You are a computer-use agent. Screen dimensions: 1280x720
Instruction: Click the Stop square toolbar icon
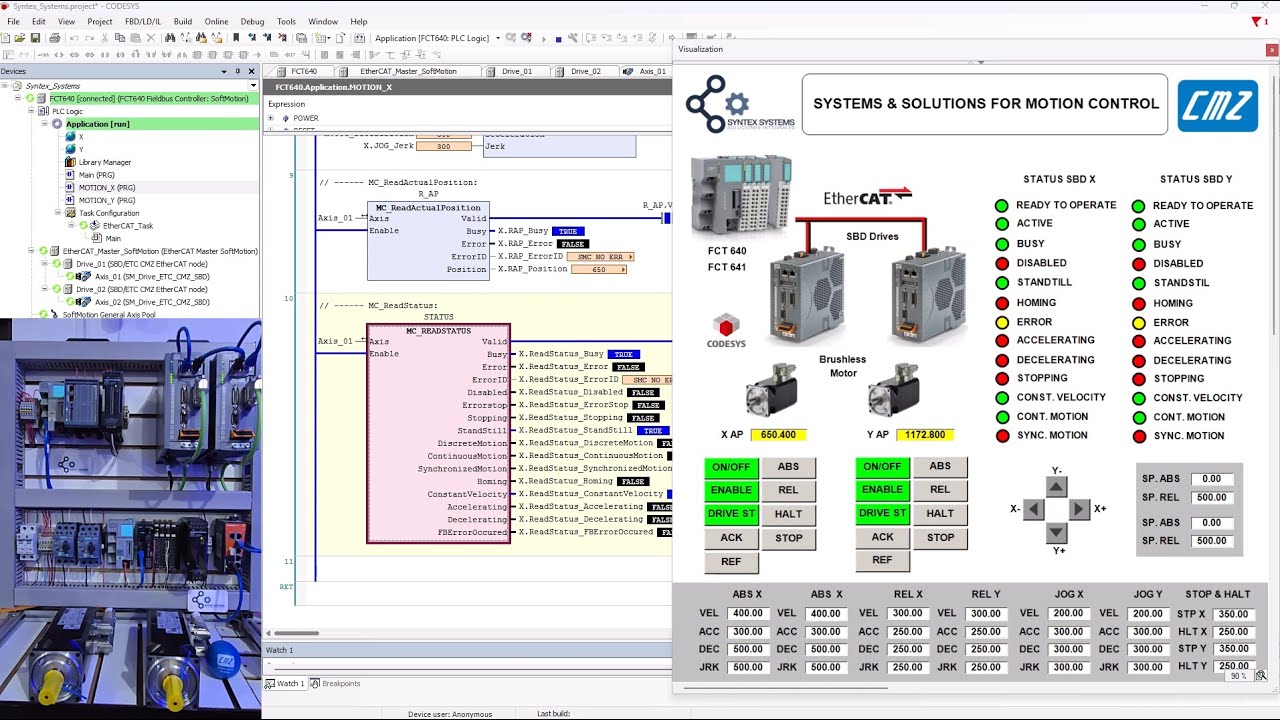click(x=558, y=38)
